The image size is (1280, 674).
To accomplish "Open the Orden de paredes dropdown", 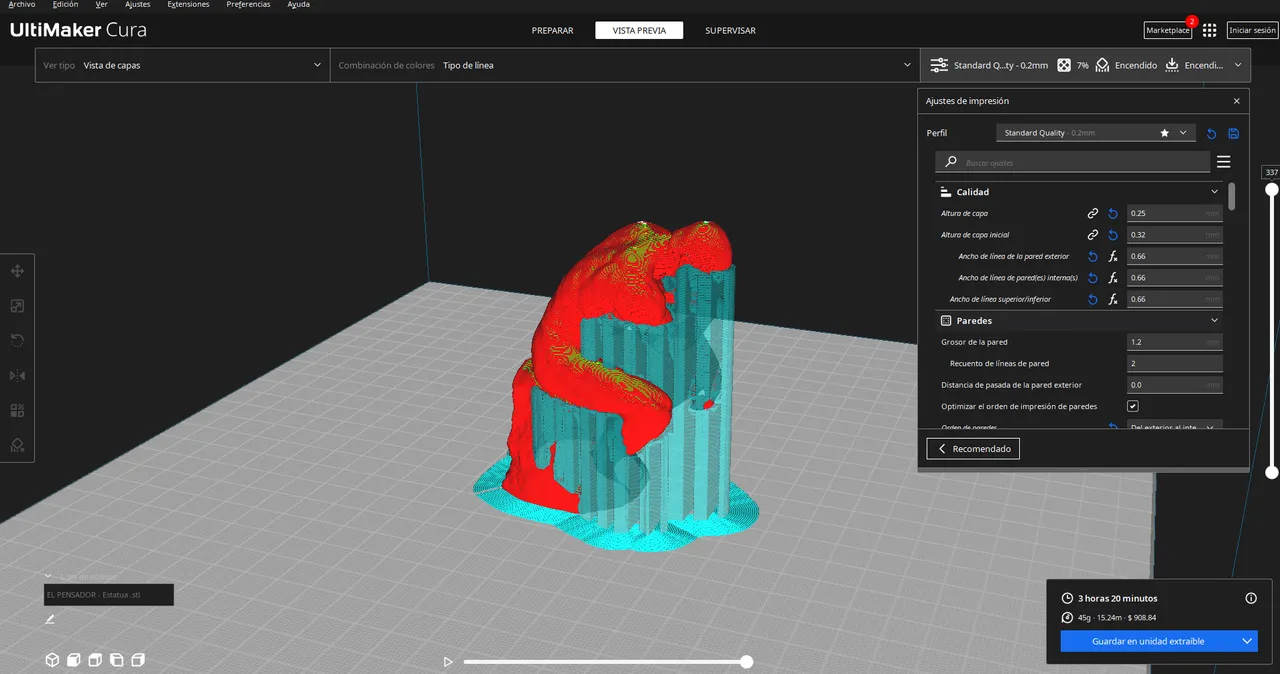I will click(x=1175, y=427).
